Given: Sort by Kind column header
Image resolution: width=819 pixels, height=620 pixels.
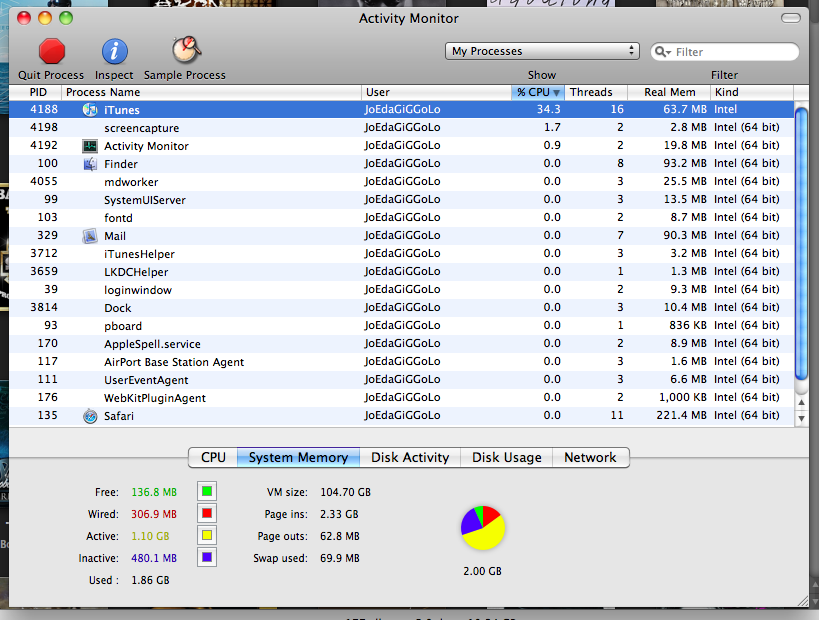Looking at the screenshot, I should click(x=752, y=92).
